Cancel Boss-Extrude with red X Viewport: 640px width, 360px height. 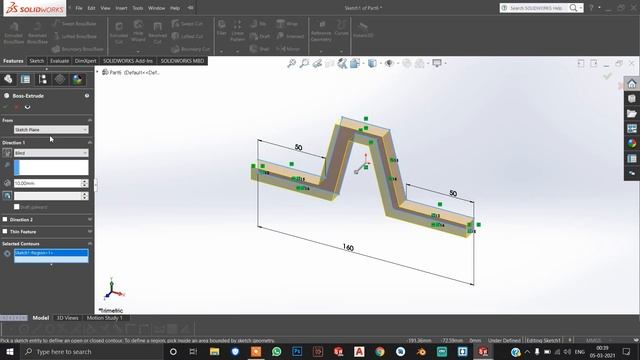coord(17,107)
